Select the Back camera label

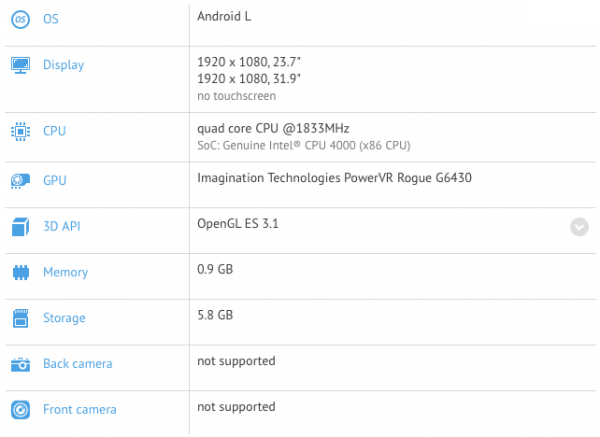tap(78, 364)
